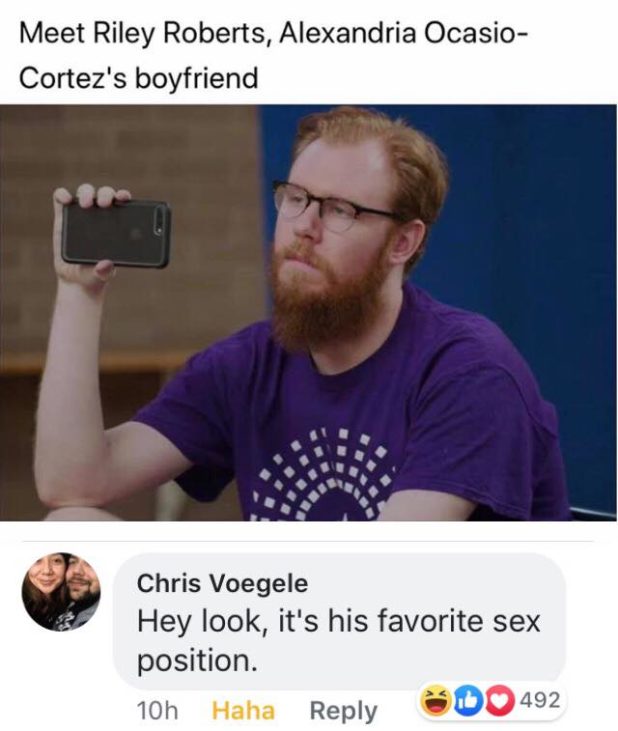The width and height of the screenshot is (618, 731).
Task: Click the comment bubble beginning 'Hey look'
Action: click(x=340, y=621)
